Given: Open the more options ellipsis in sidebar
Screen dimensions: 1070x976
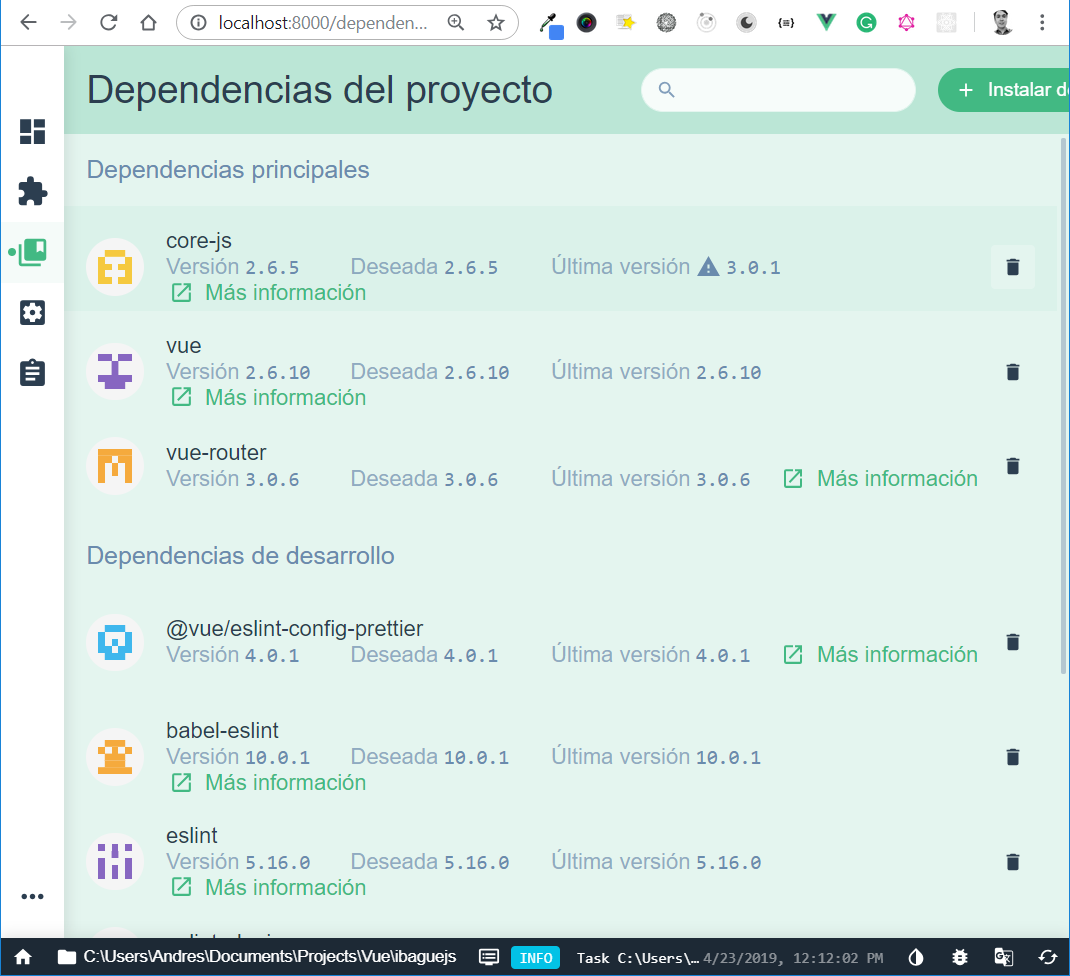Looking at the screenshot, I should [32, 896].
